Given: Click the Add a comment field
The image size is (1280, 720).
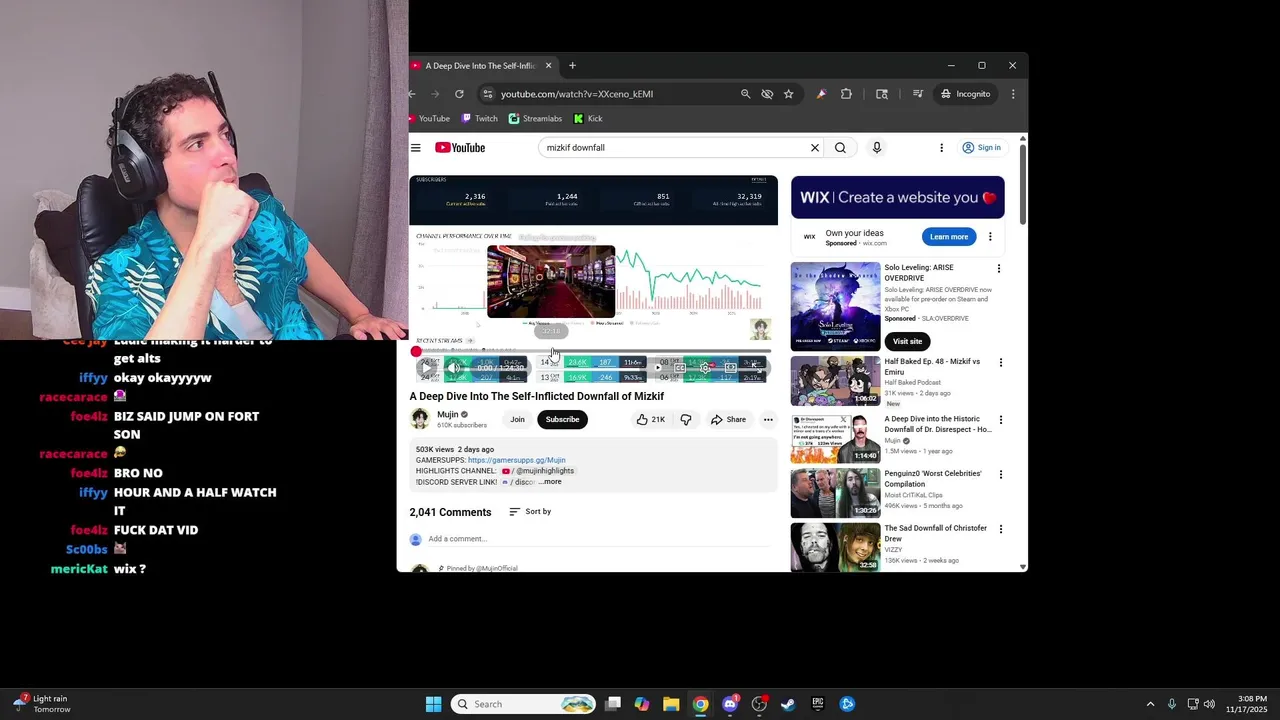Looking at the screenshot, I should pyautogui.click(x=598, y=539).
